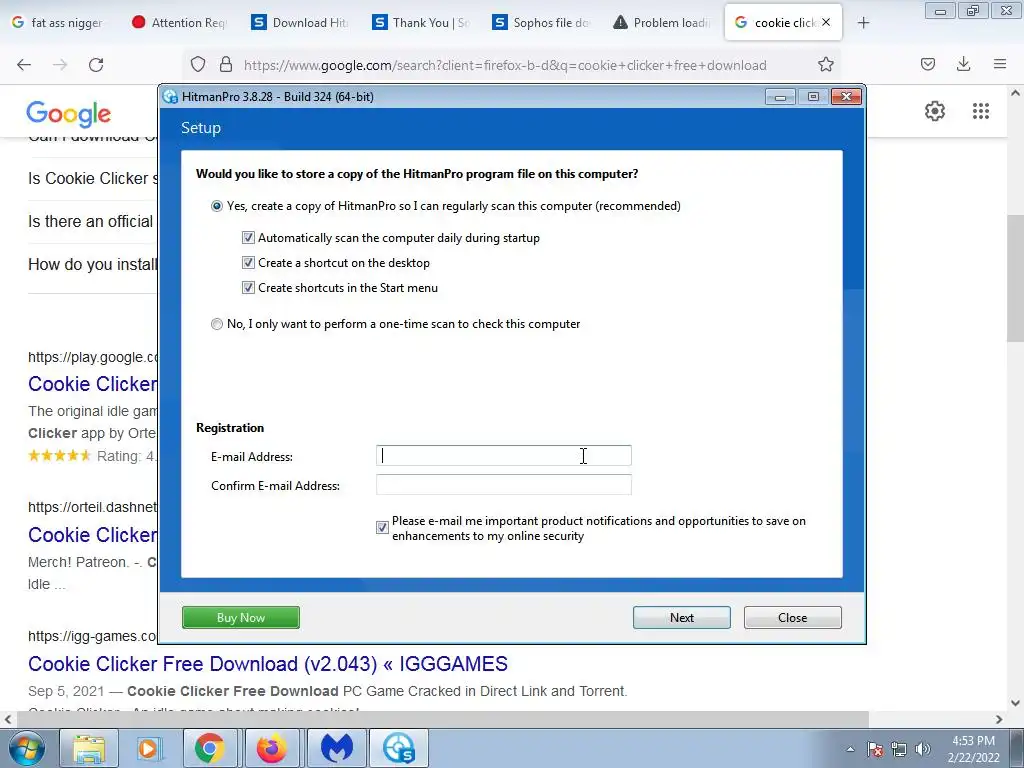Open Save to Pocket icon

tap(927, 64)
